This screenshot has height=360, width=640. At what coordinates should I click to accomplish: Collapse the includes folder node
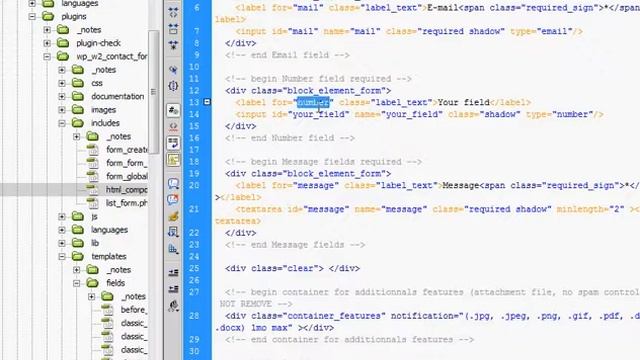pos(62,123)
